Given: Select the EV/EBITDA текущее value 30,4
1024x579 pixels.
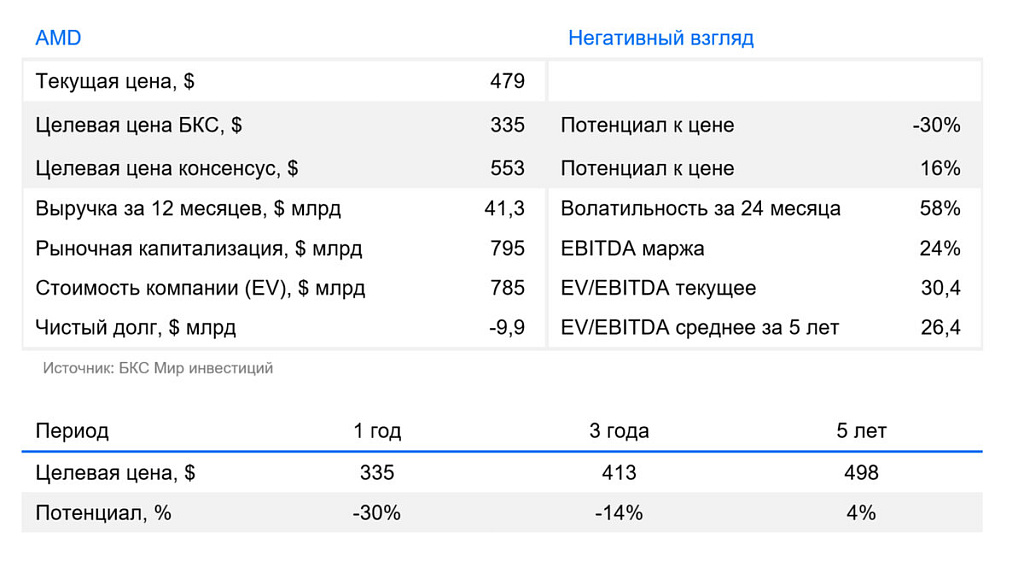Looking at the screenshot, I should pyautogui.click(x=940, y=288).
